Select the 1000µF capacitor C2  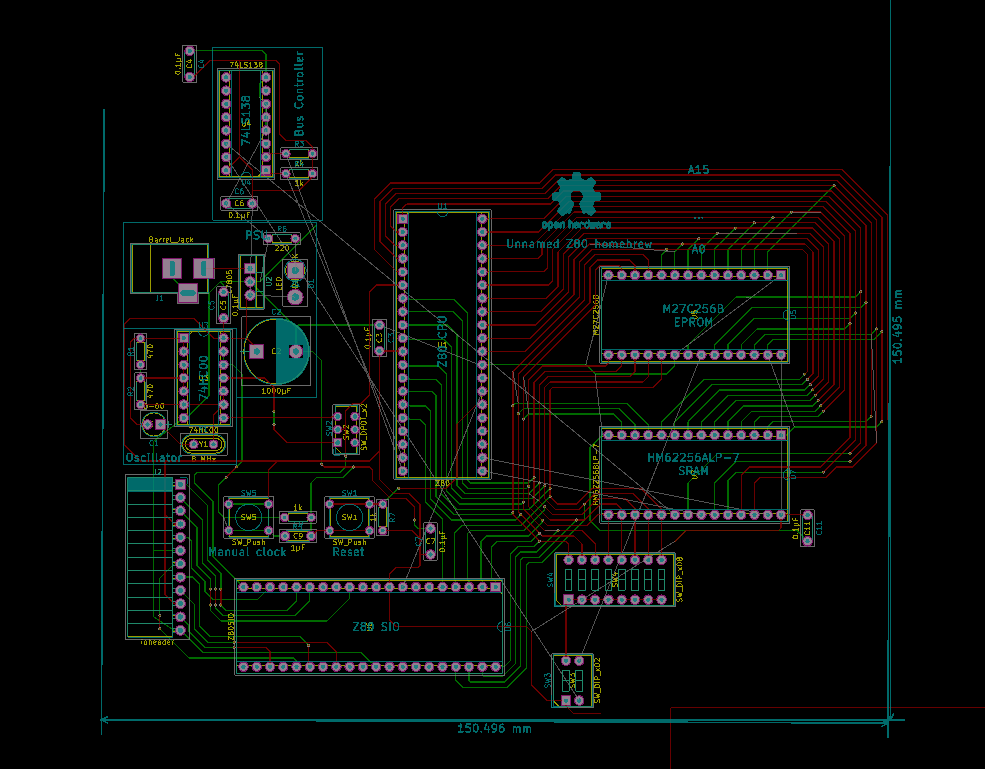coord(276,351)
